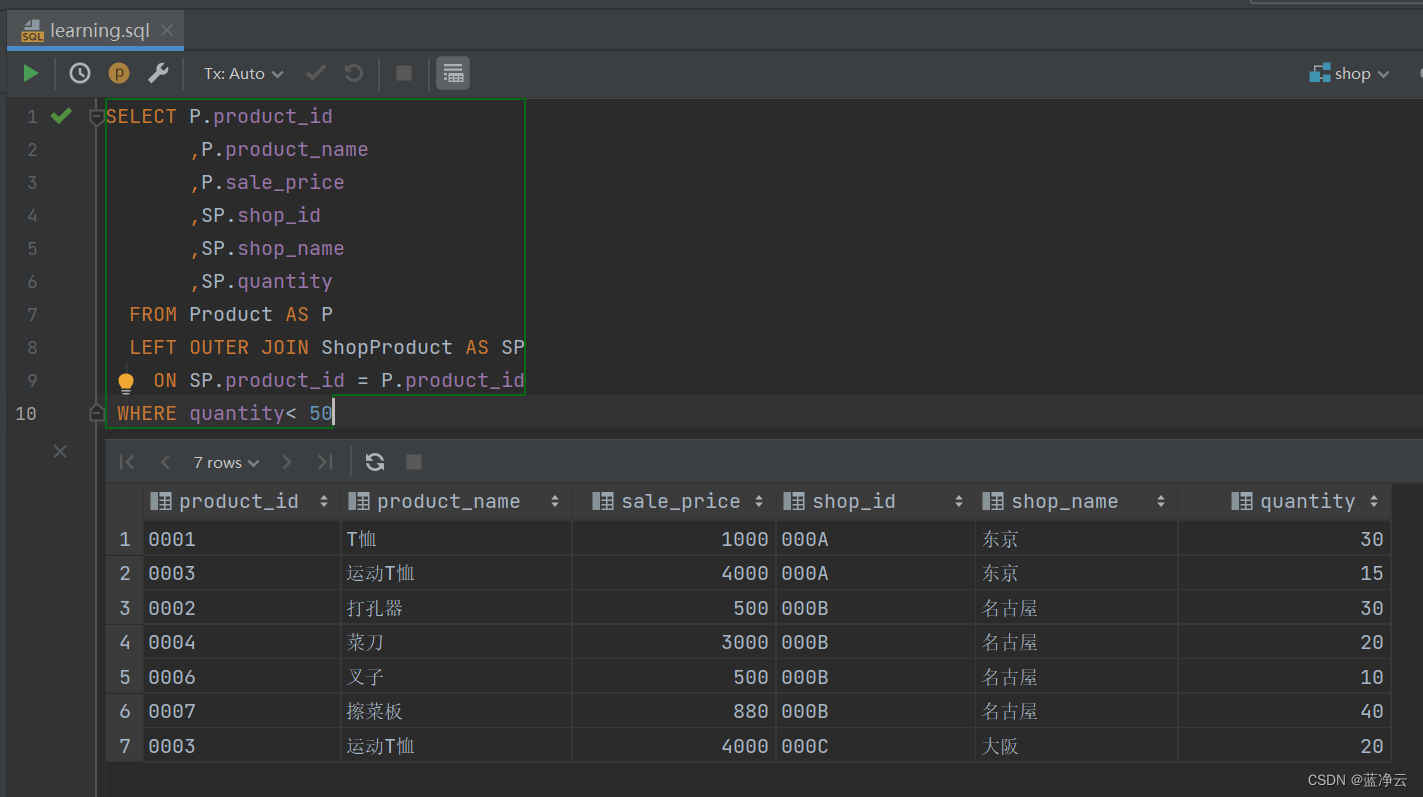Select quantity cell '15'
1423x797 pixels.
tap(1285, 573)
